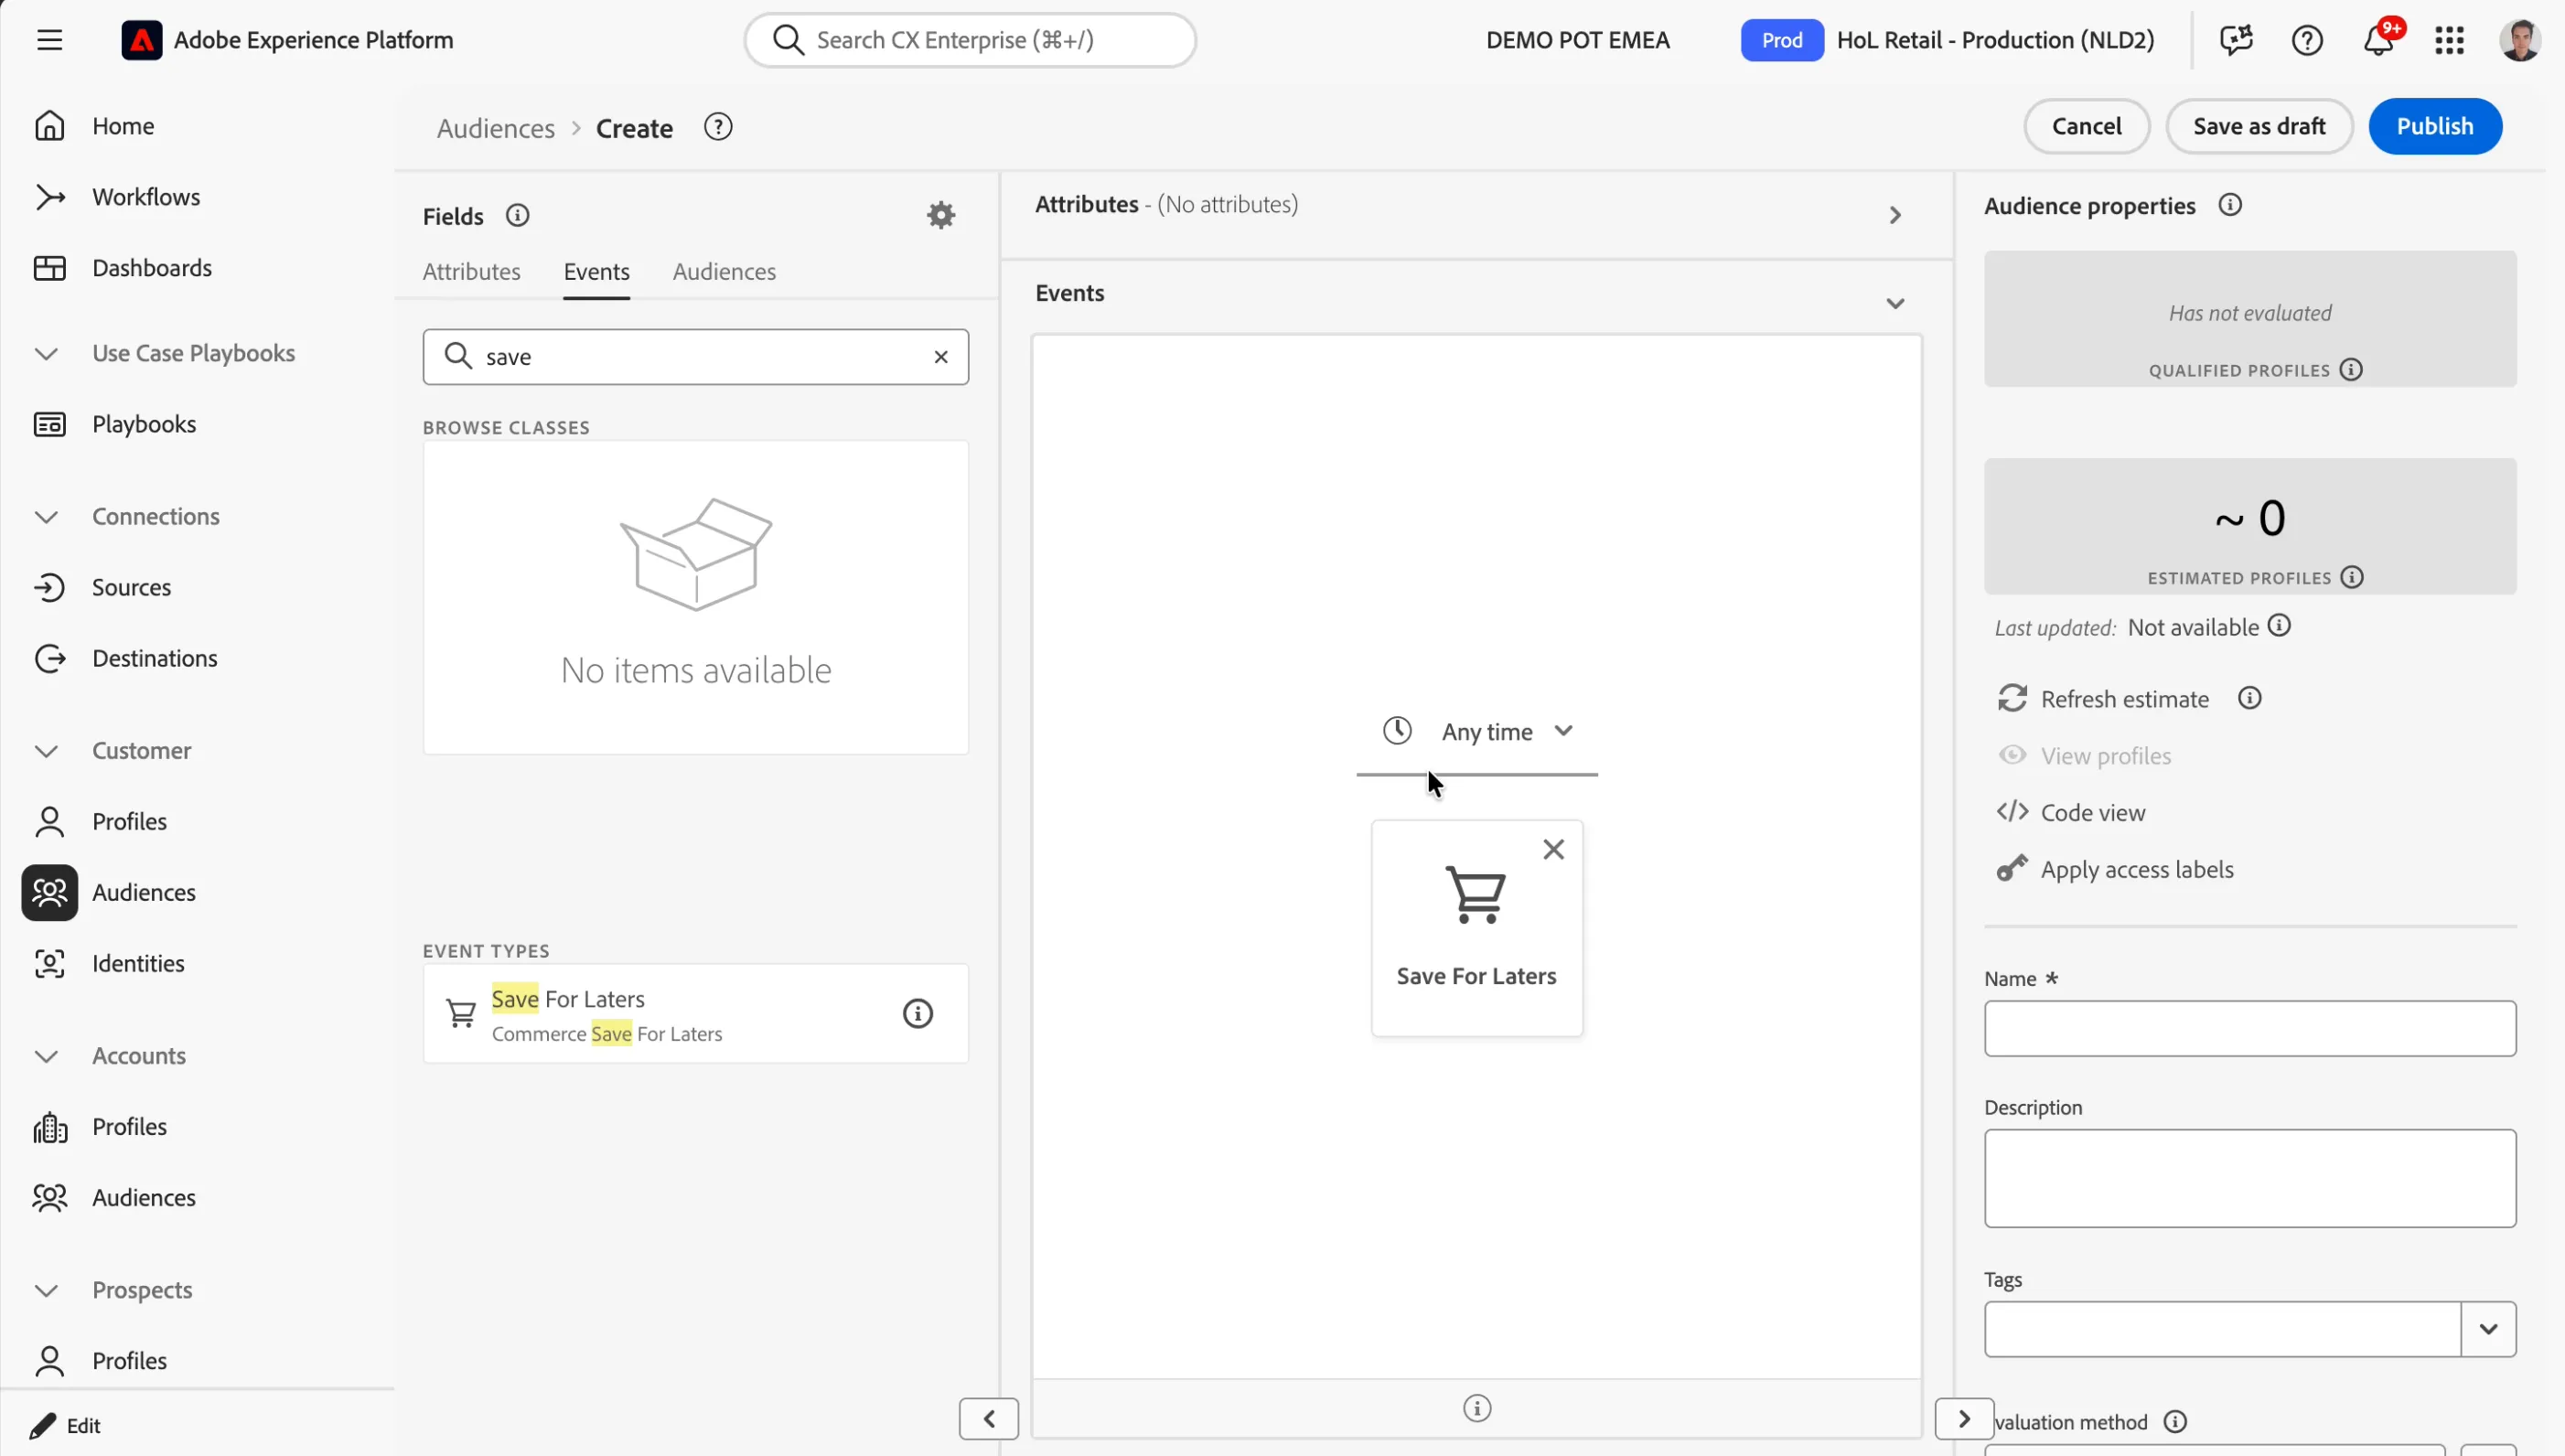The height and width of the screenshot is (1456, 2565).
Task: Open Code view
Action: [x=2071, y=812]
